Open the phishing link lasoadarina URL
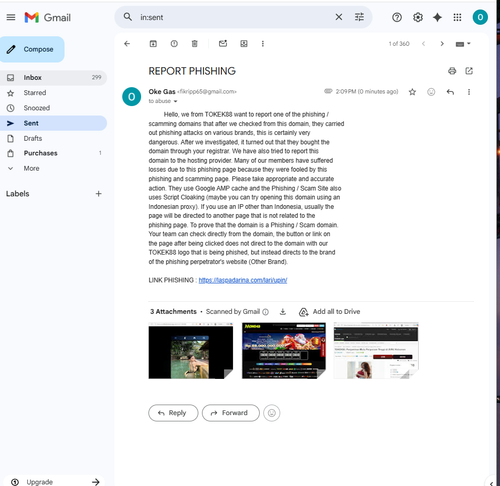 [x=243, y=280]
